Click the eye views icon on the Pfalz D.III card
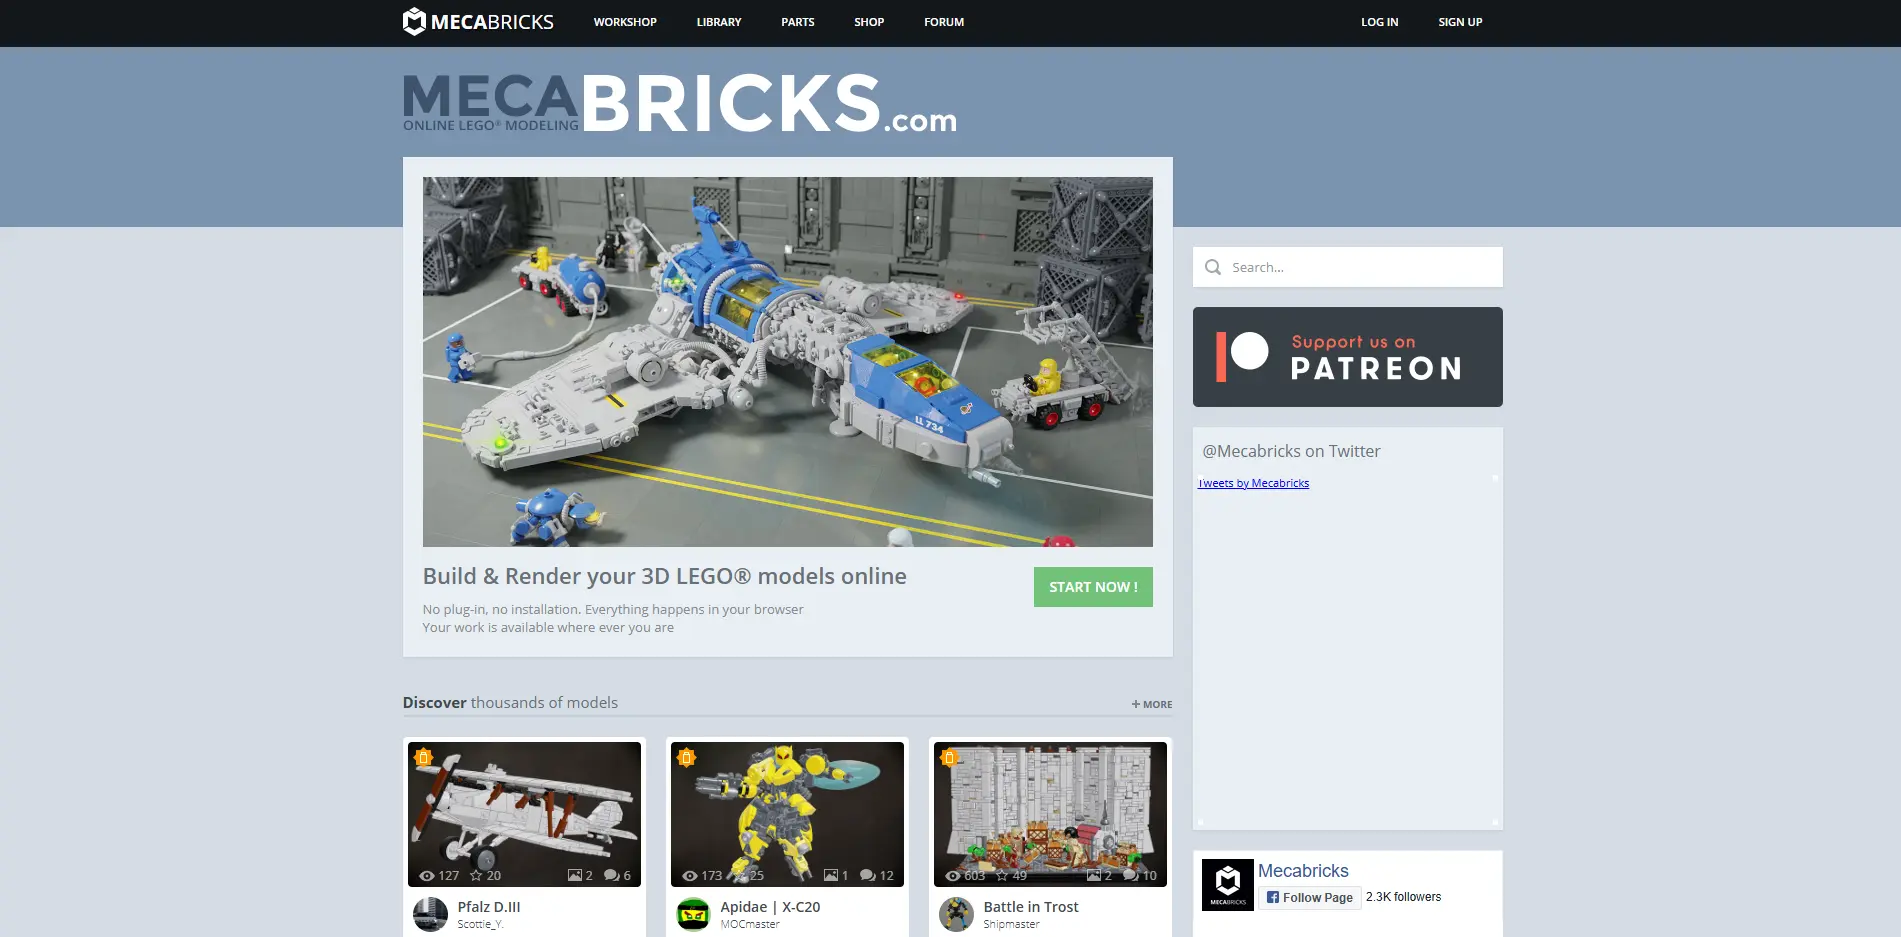The image size is (1901, 937). point(426,874)
